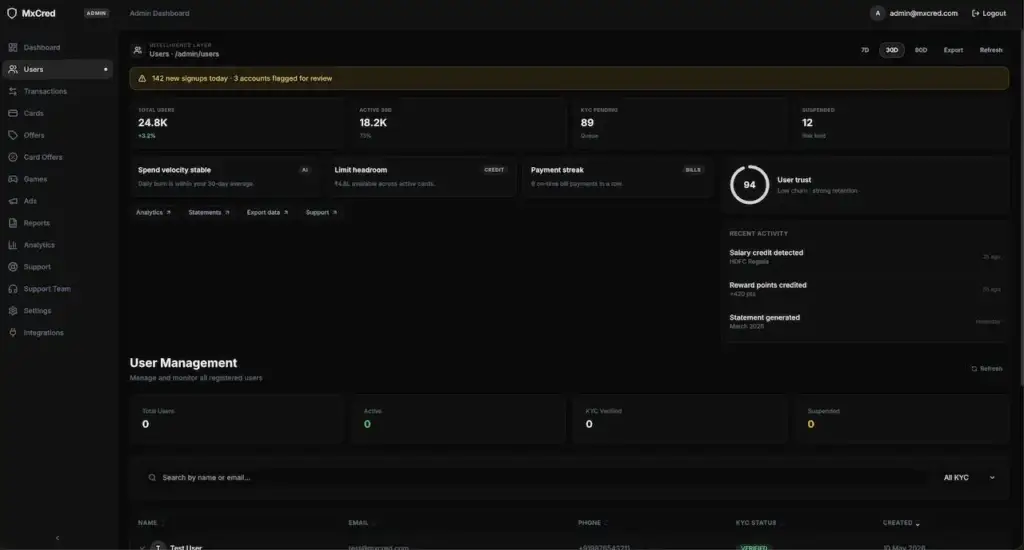Go to the Cards sidebar section

(57, 113)
